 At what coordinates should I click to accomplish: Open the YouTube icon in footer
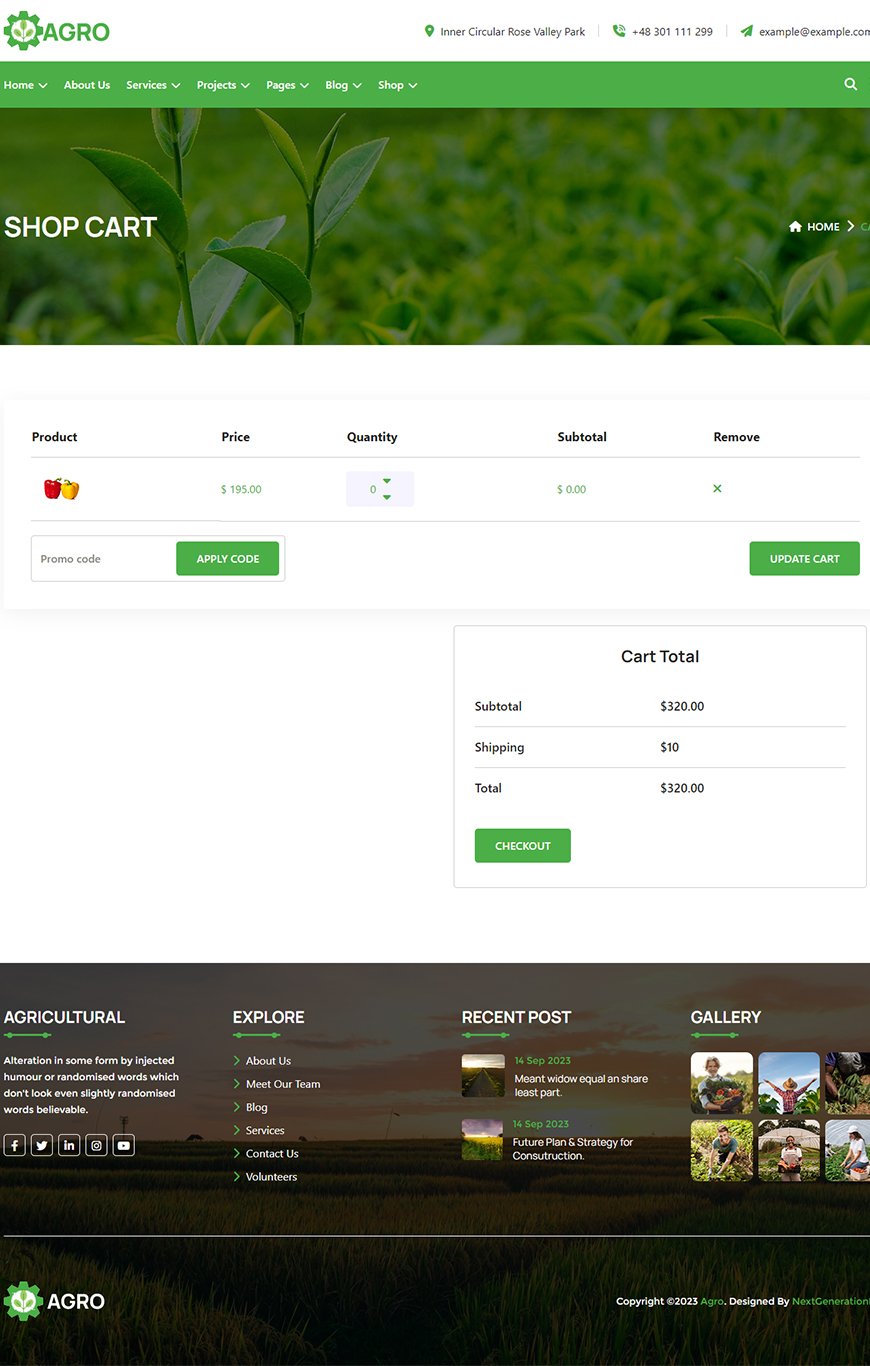click(123, 1145)
